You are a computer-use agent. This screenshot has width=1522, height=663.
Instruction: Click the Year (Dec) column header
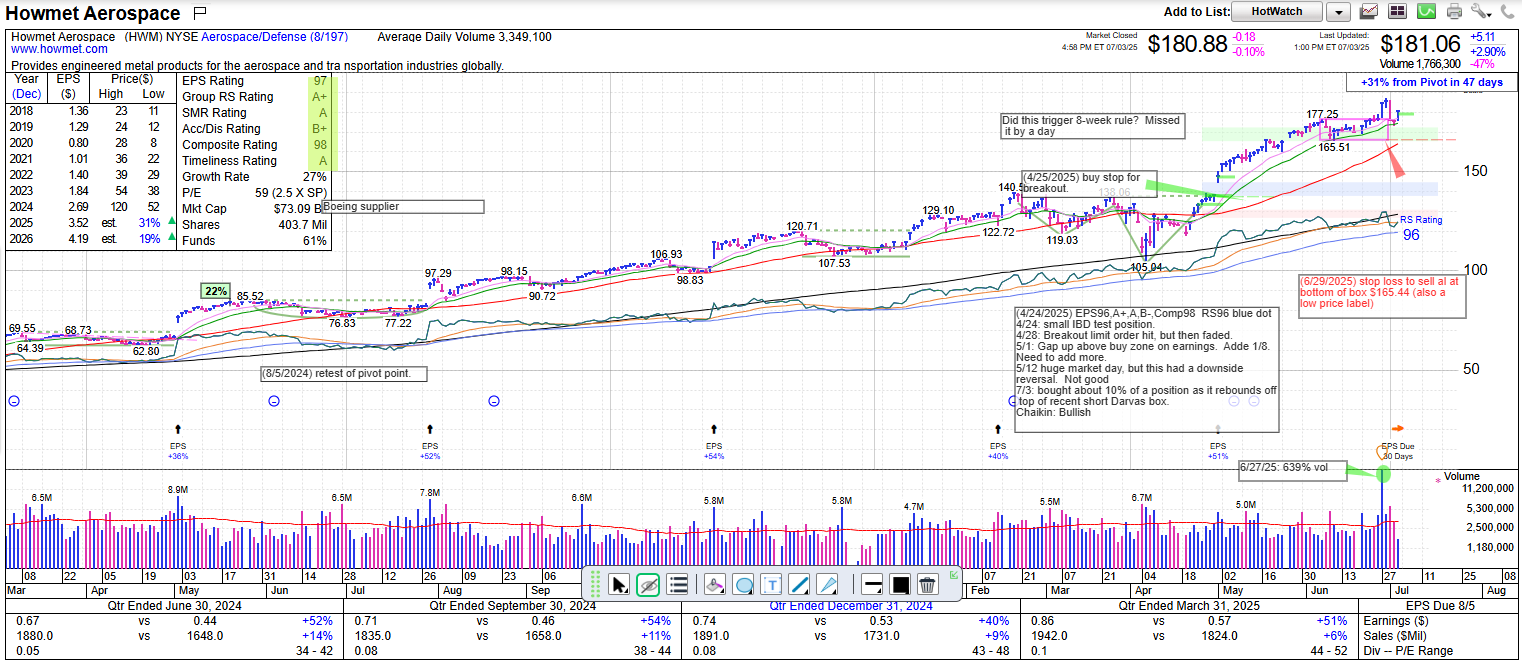[x=27, y=86]
